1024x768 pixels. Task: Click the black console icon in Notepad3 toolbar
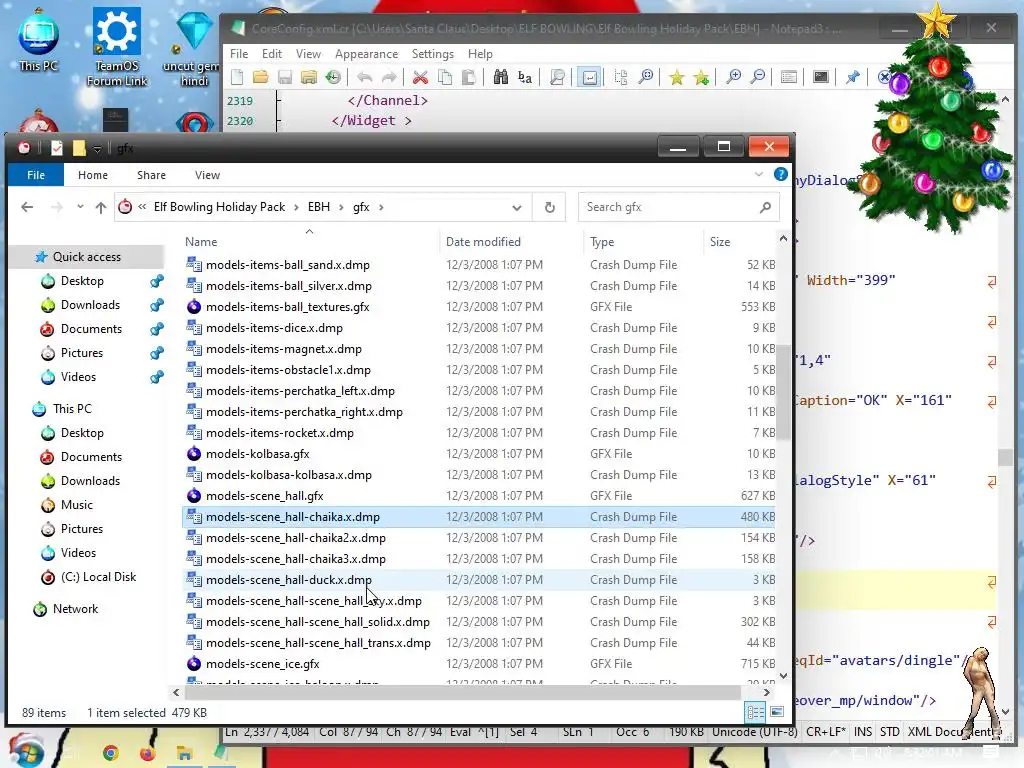tap(821, 78)
